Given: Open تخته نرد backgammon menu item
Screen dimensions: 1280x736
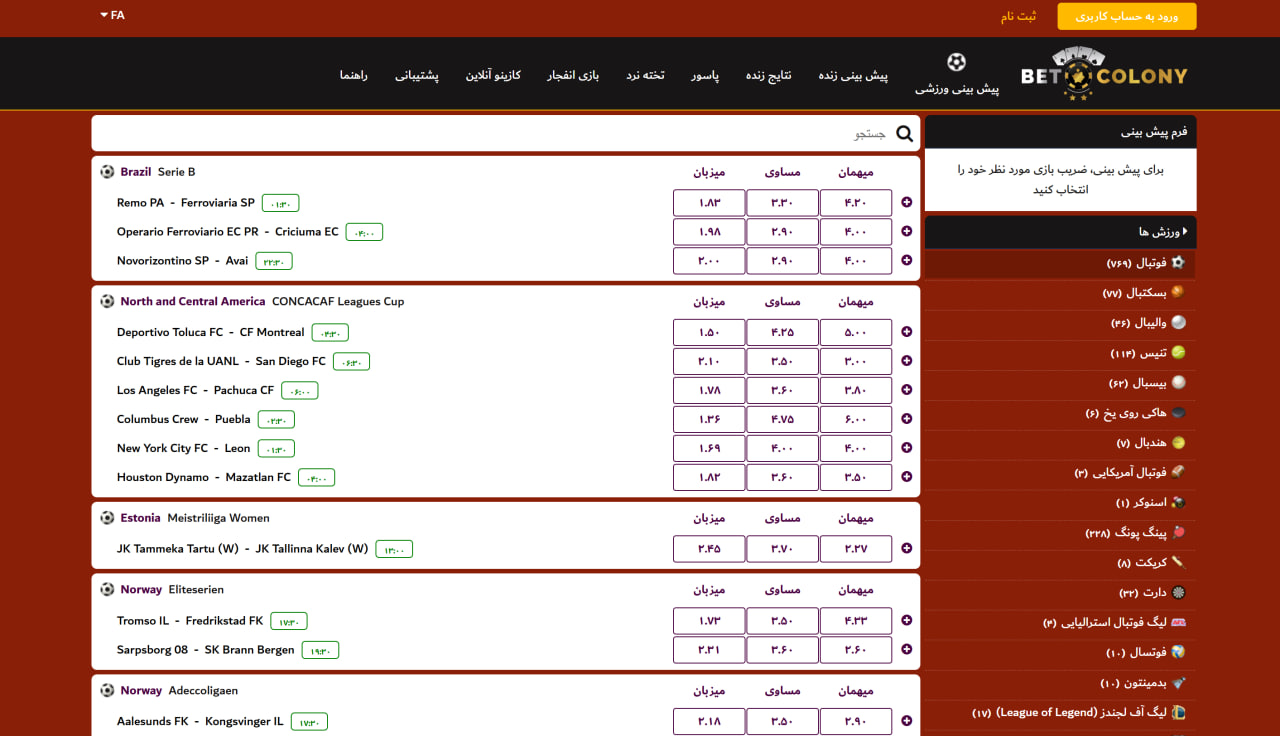Looking at the screenshot, I should tap(645, 76).
